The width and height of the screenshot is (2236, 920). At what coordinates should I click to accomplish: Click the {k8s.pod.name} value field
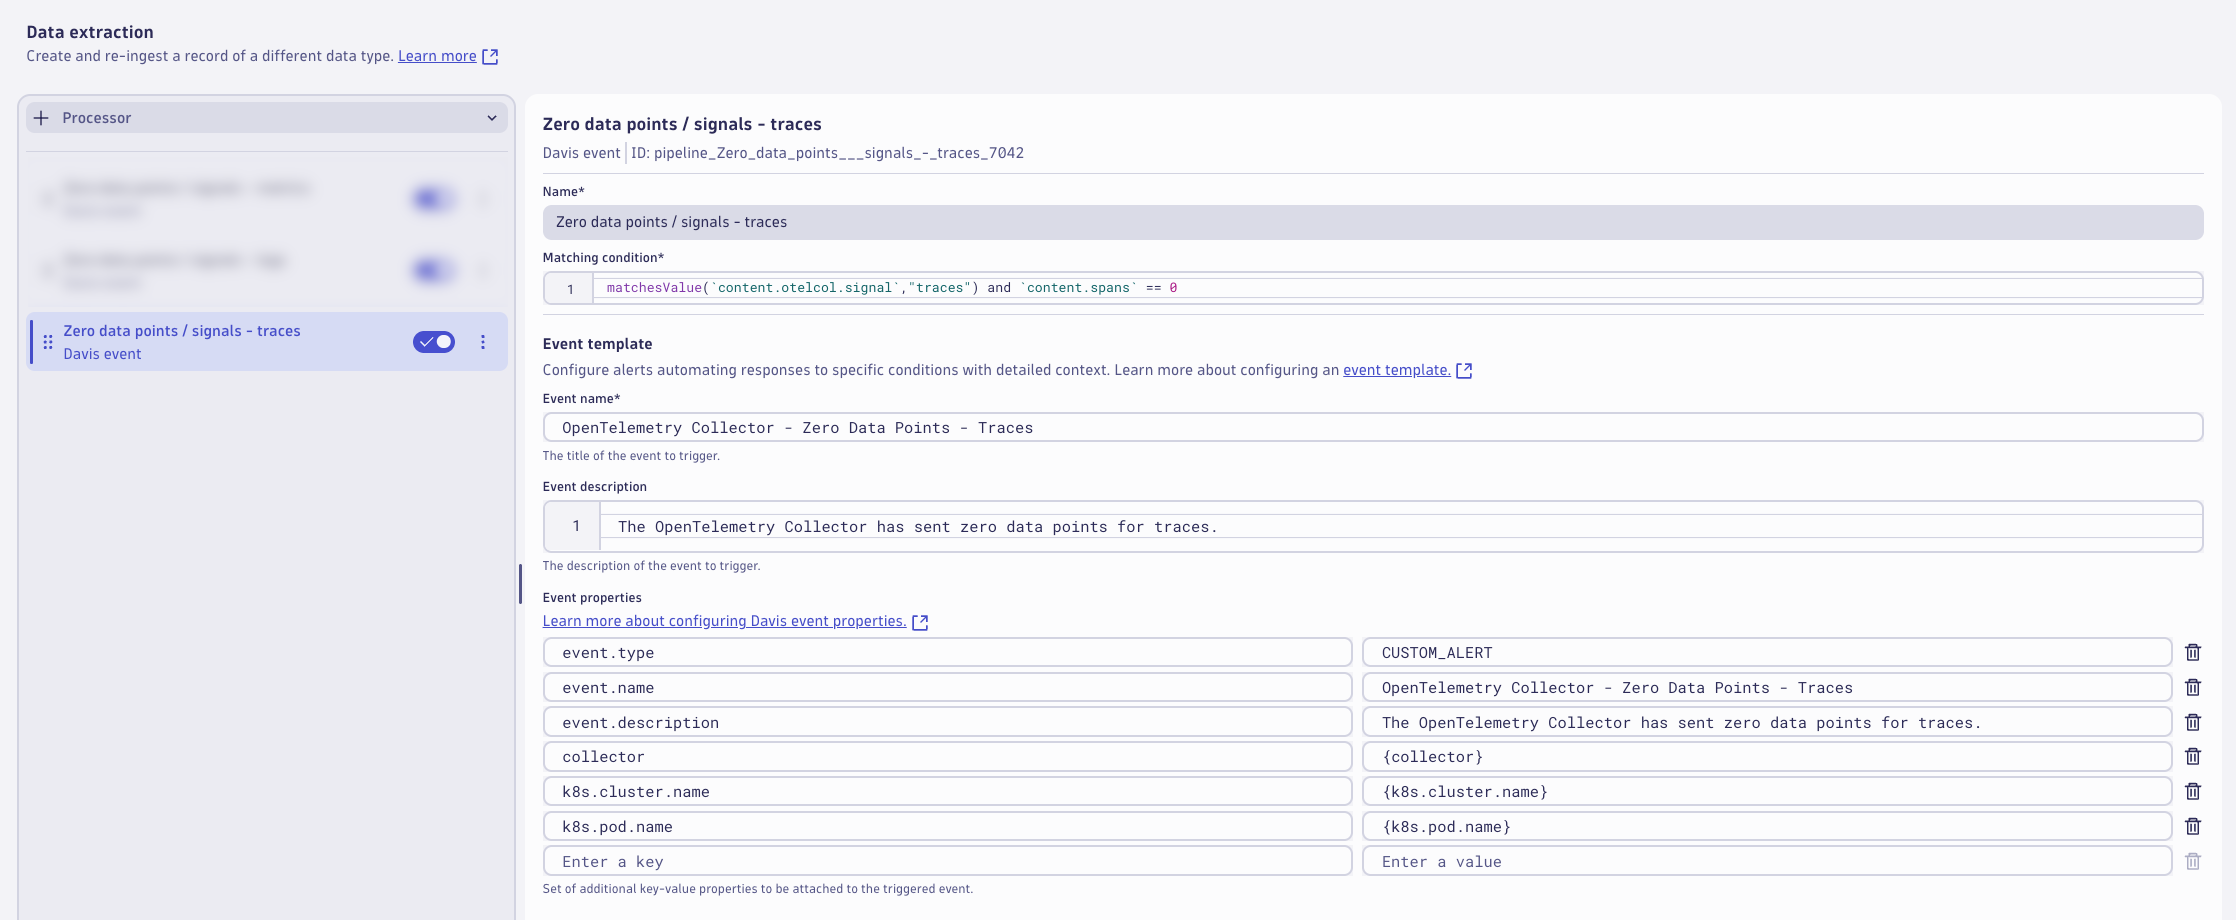pos(1767,826)
